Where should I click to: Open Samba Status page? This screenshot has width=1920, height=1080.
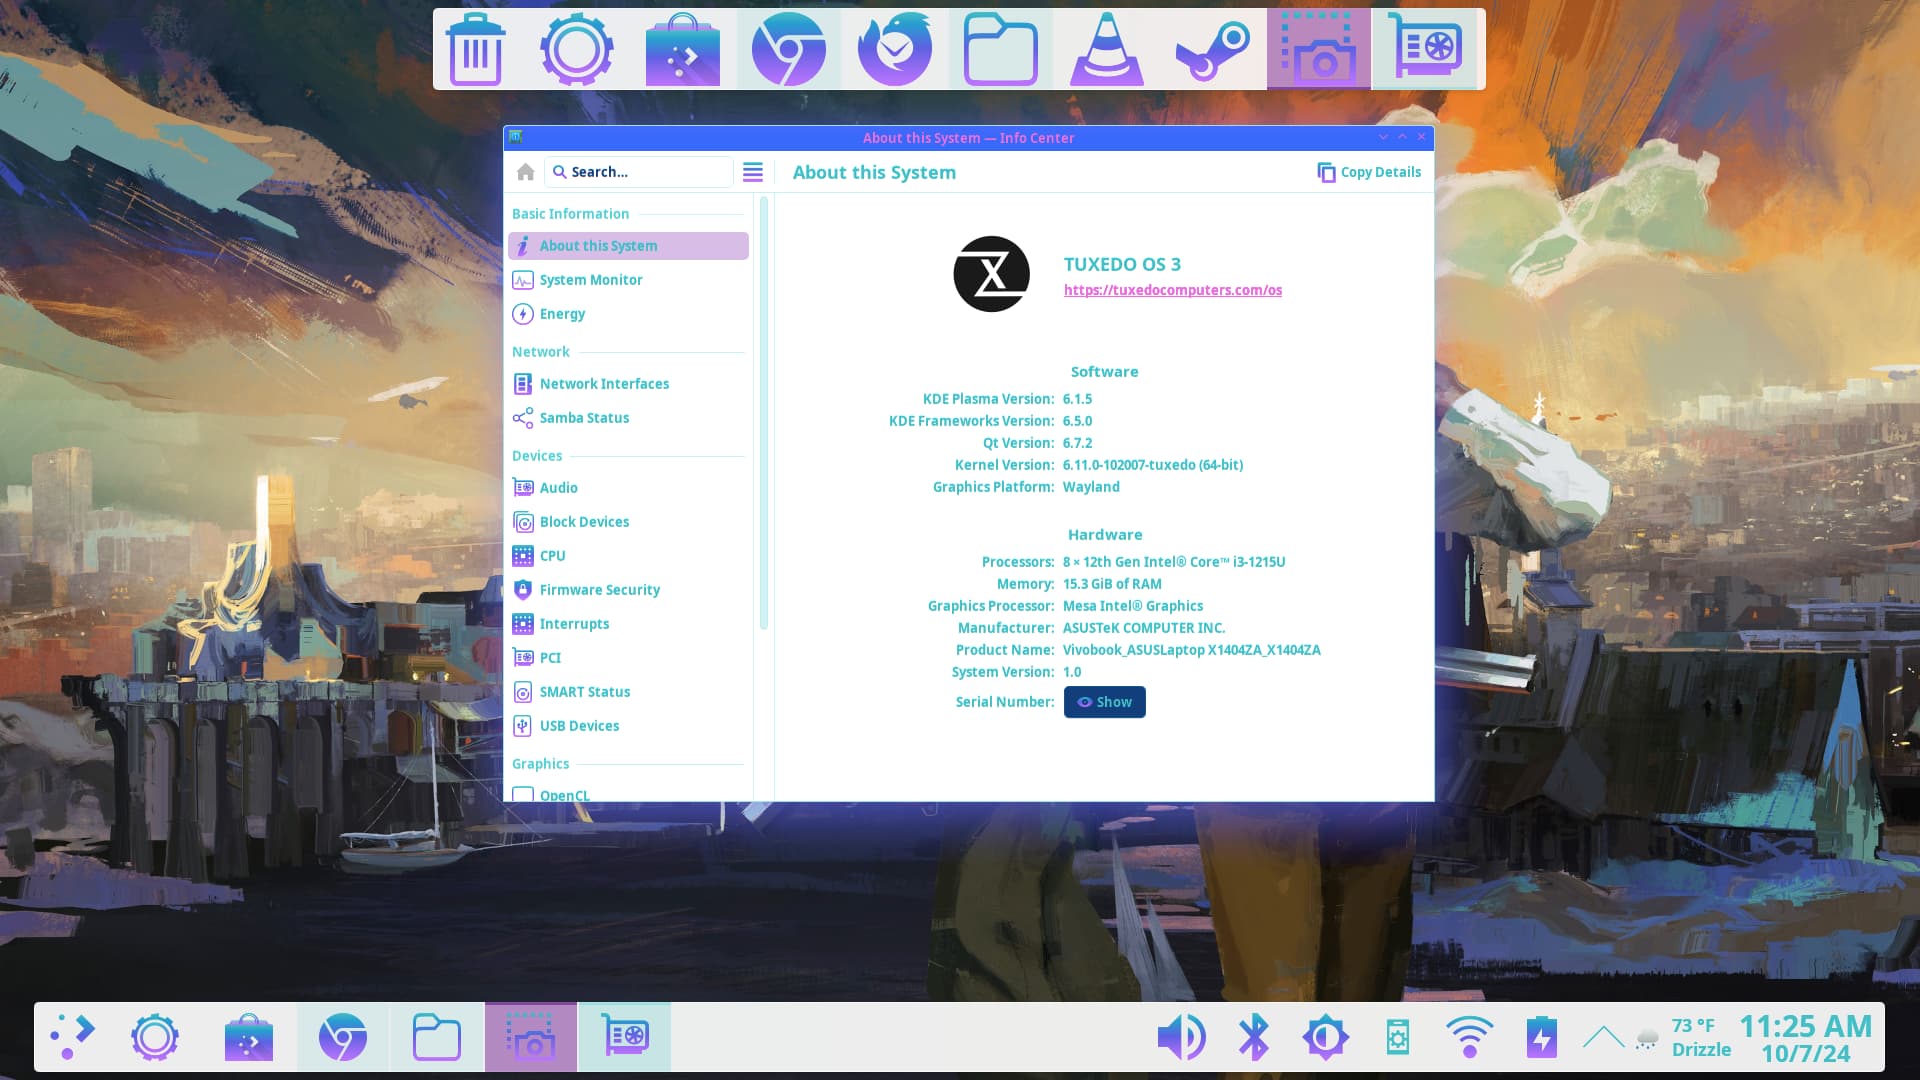(x=628, y=418)
